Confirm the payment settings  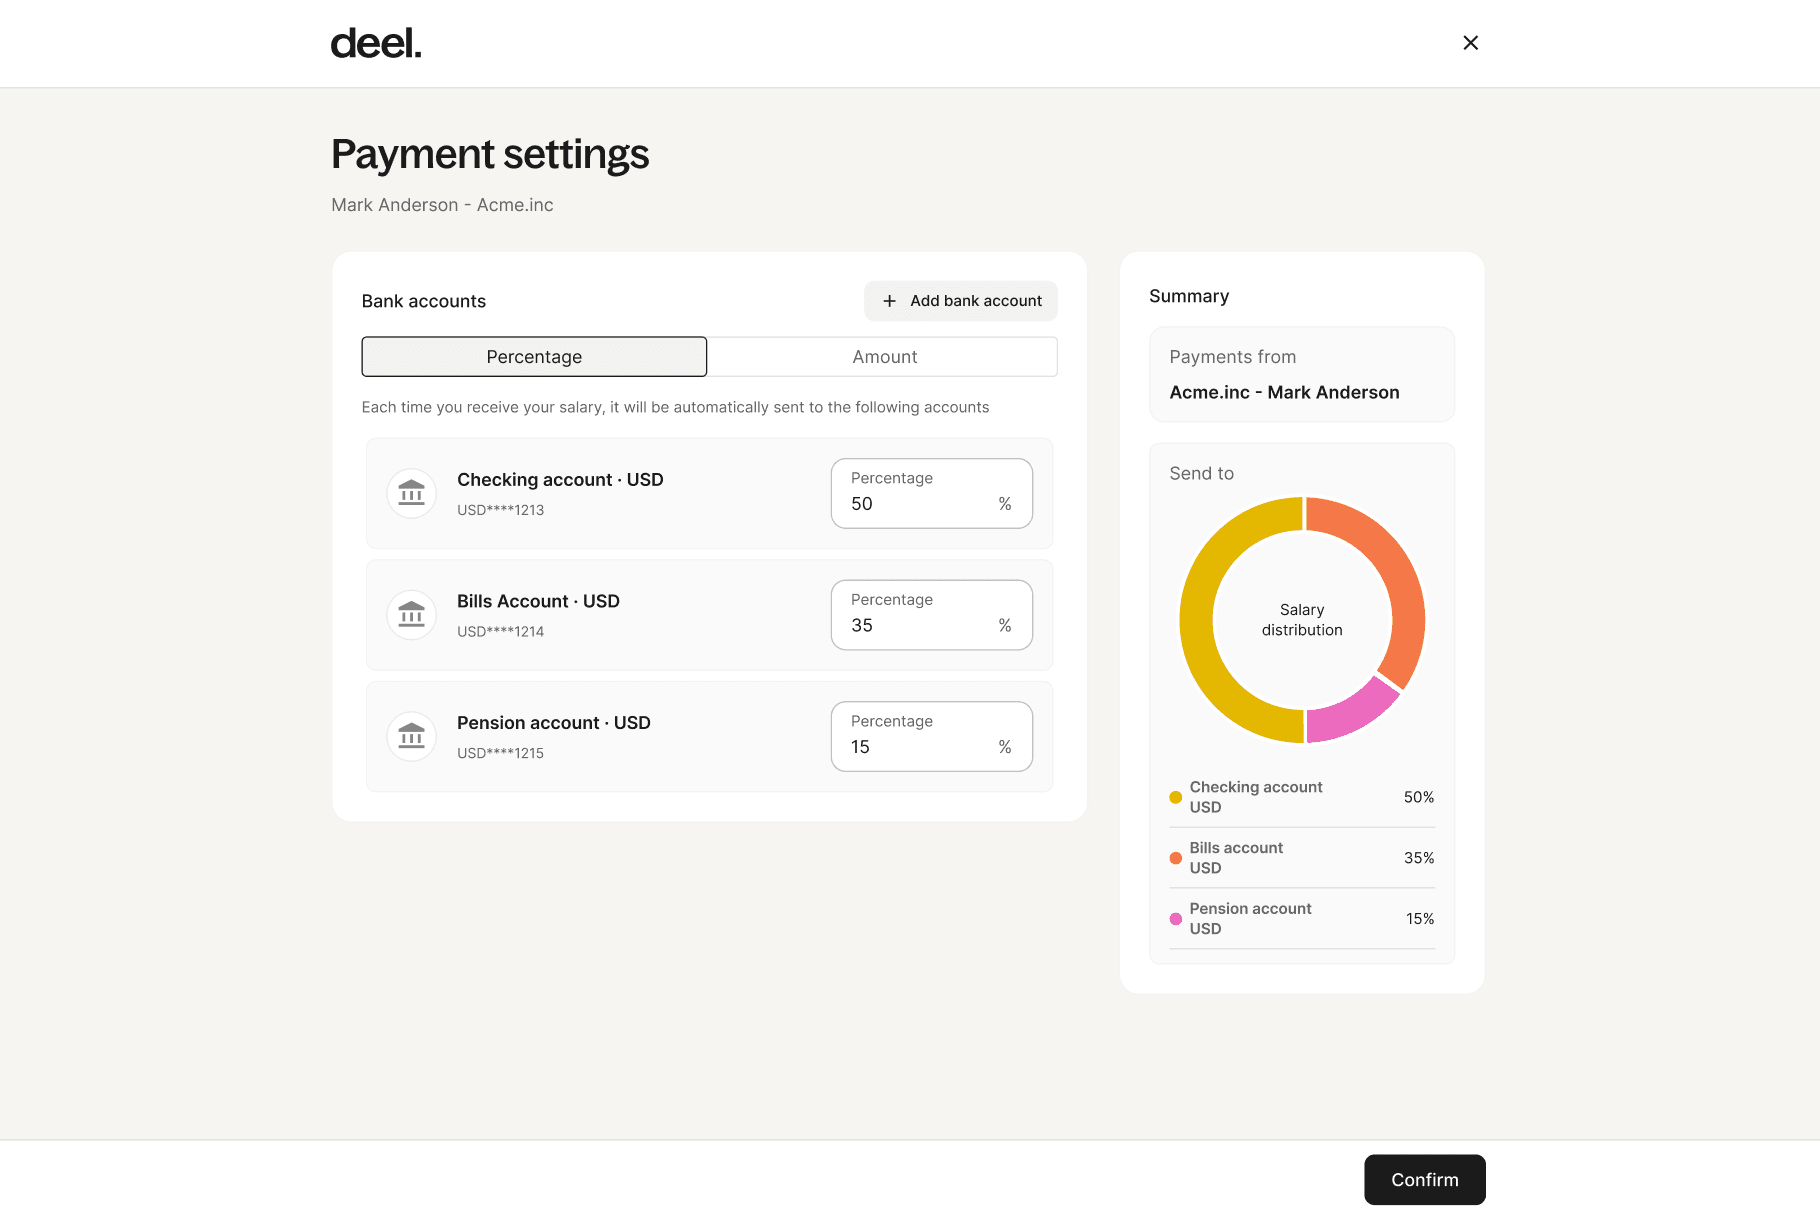tap(1424, 1180)
